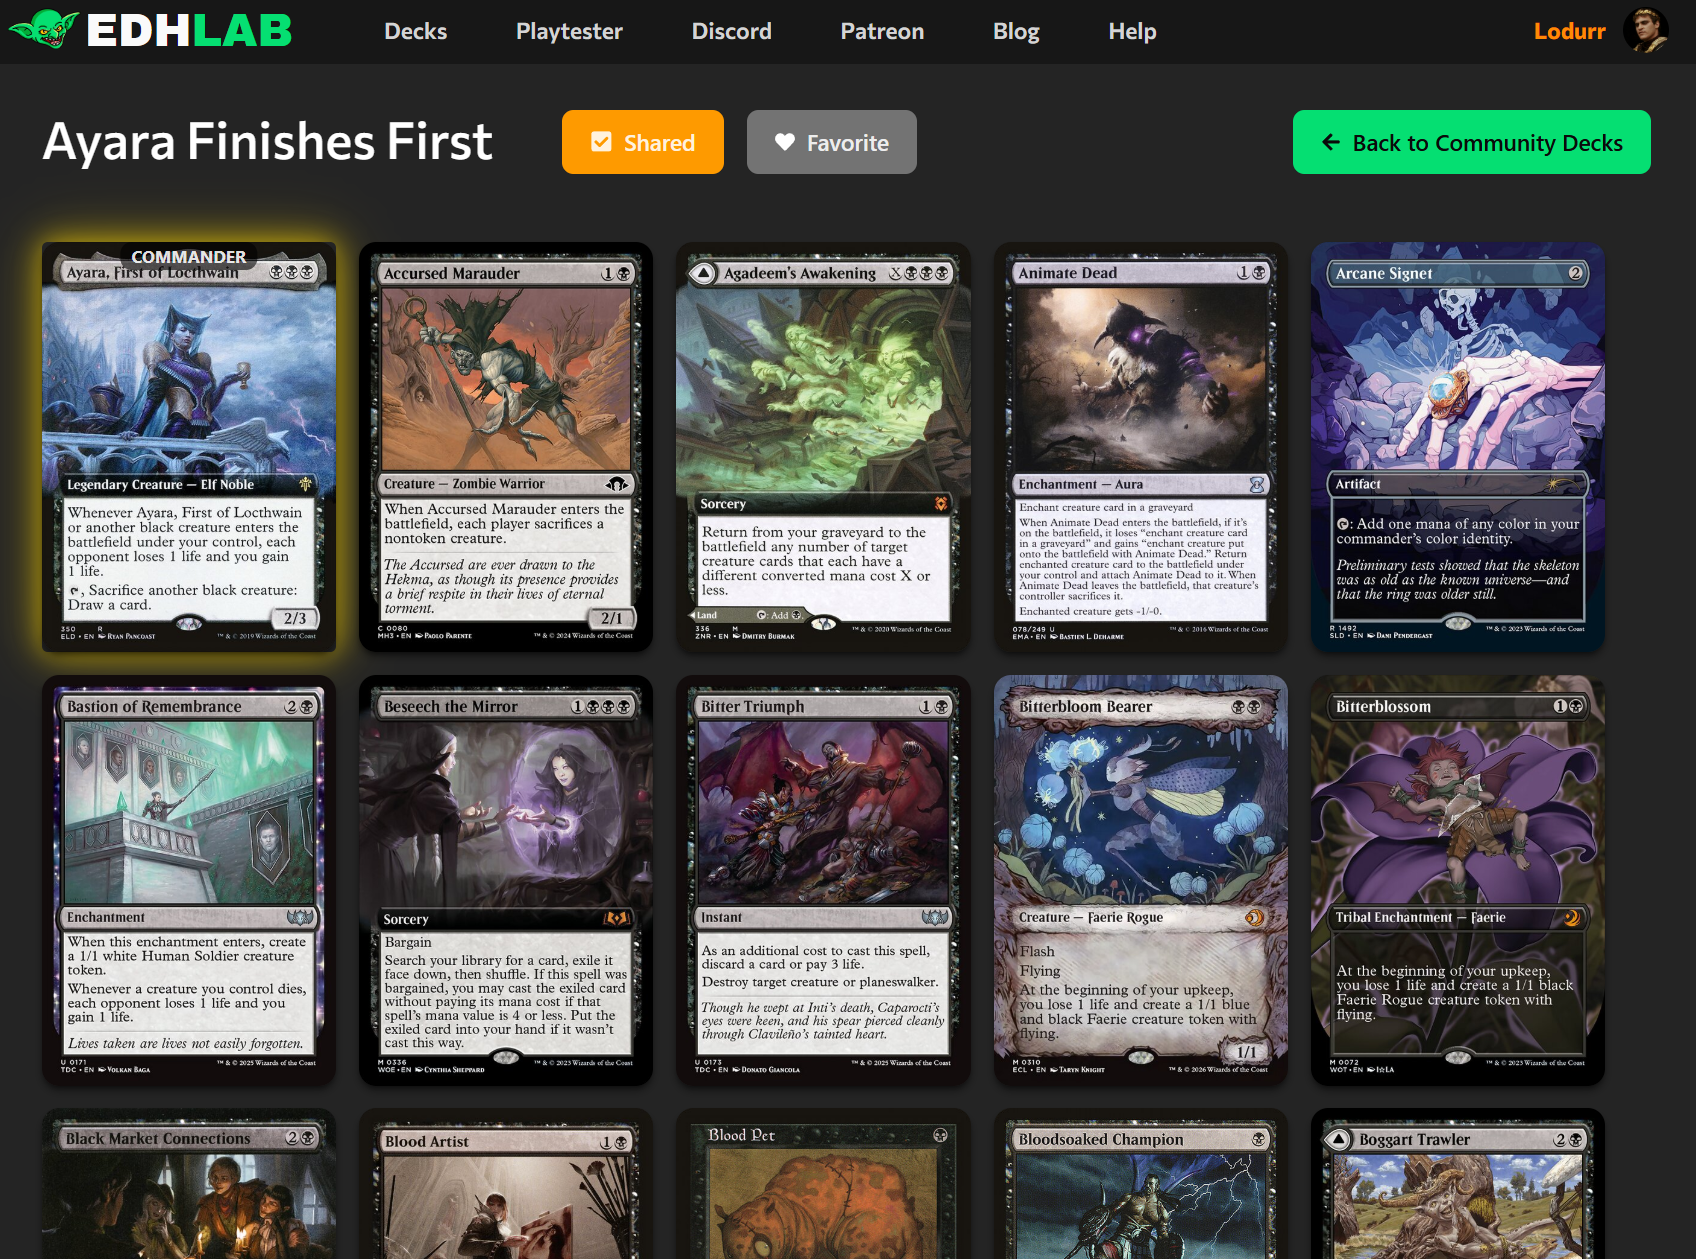This screenshot has height=1259, width=1696.
Task: Open the Discord link
Action: pyautogui.click(x=731, y=31)
